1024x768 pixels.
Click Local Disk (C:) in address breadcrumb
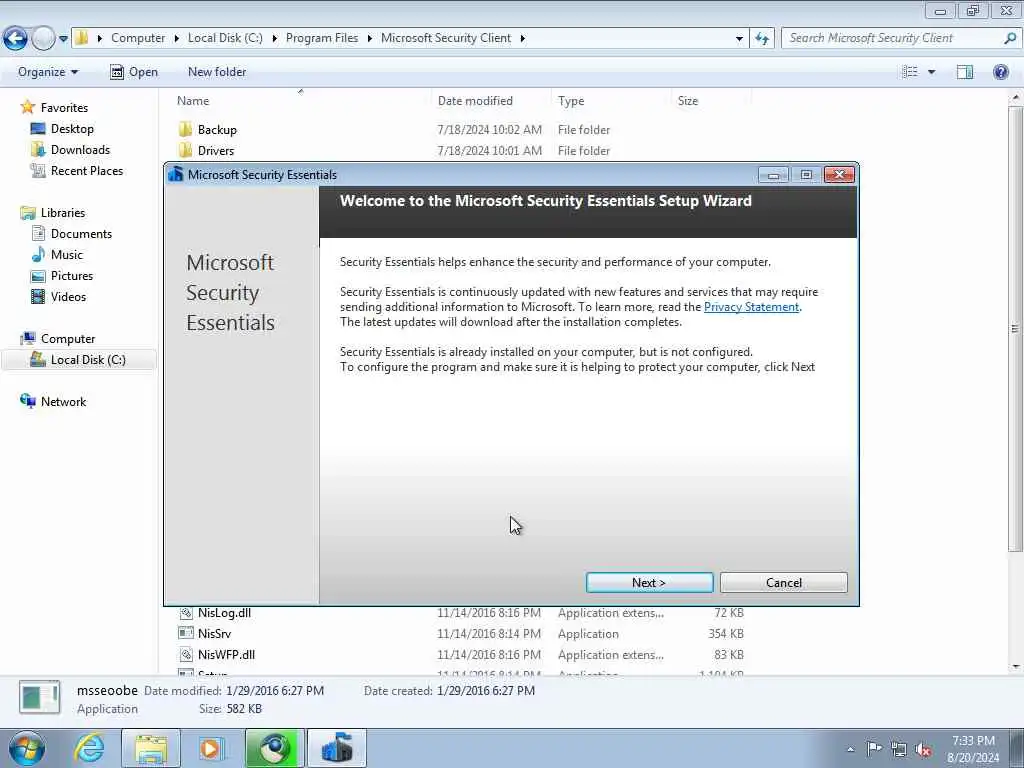pos(225,38)
